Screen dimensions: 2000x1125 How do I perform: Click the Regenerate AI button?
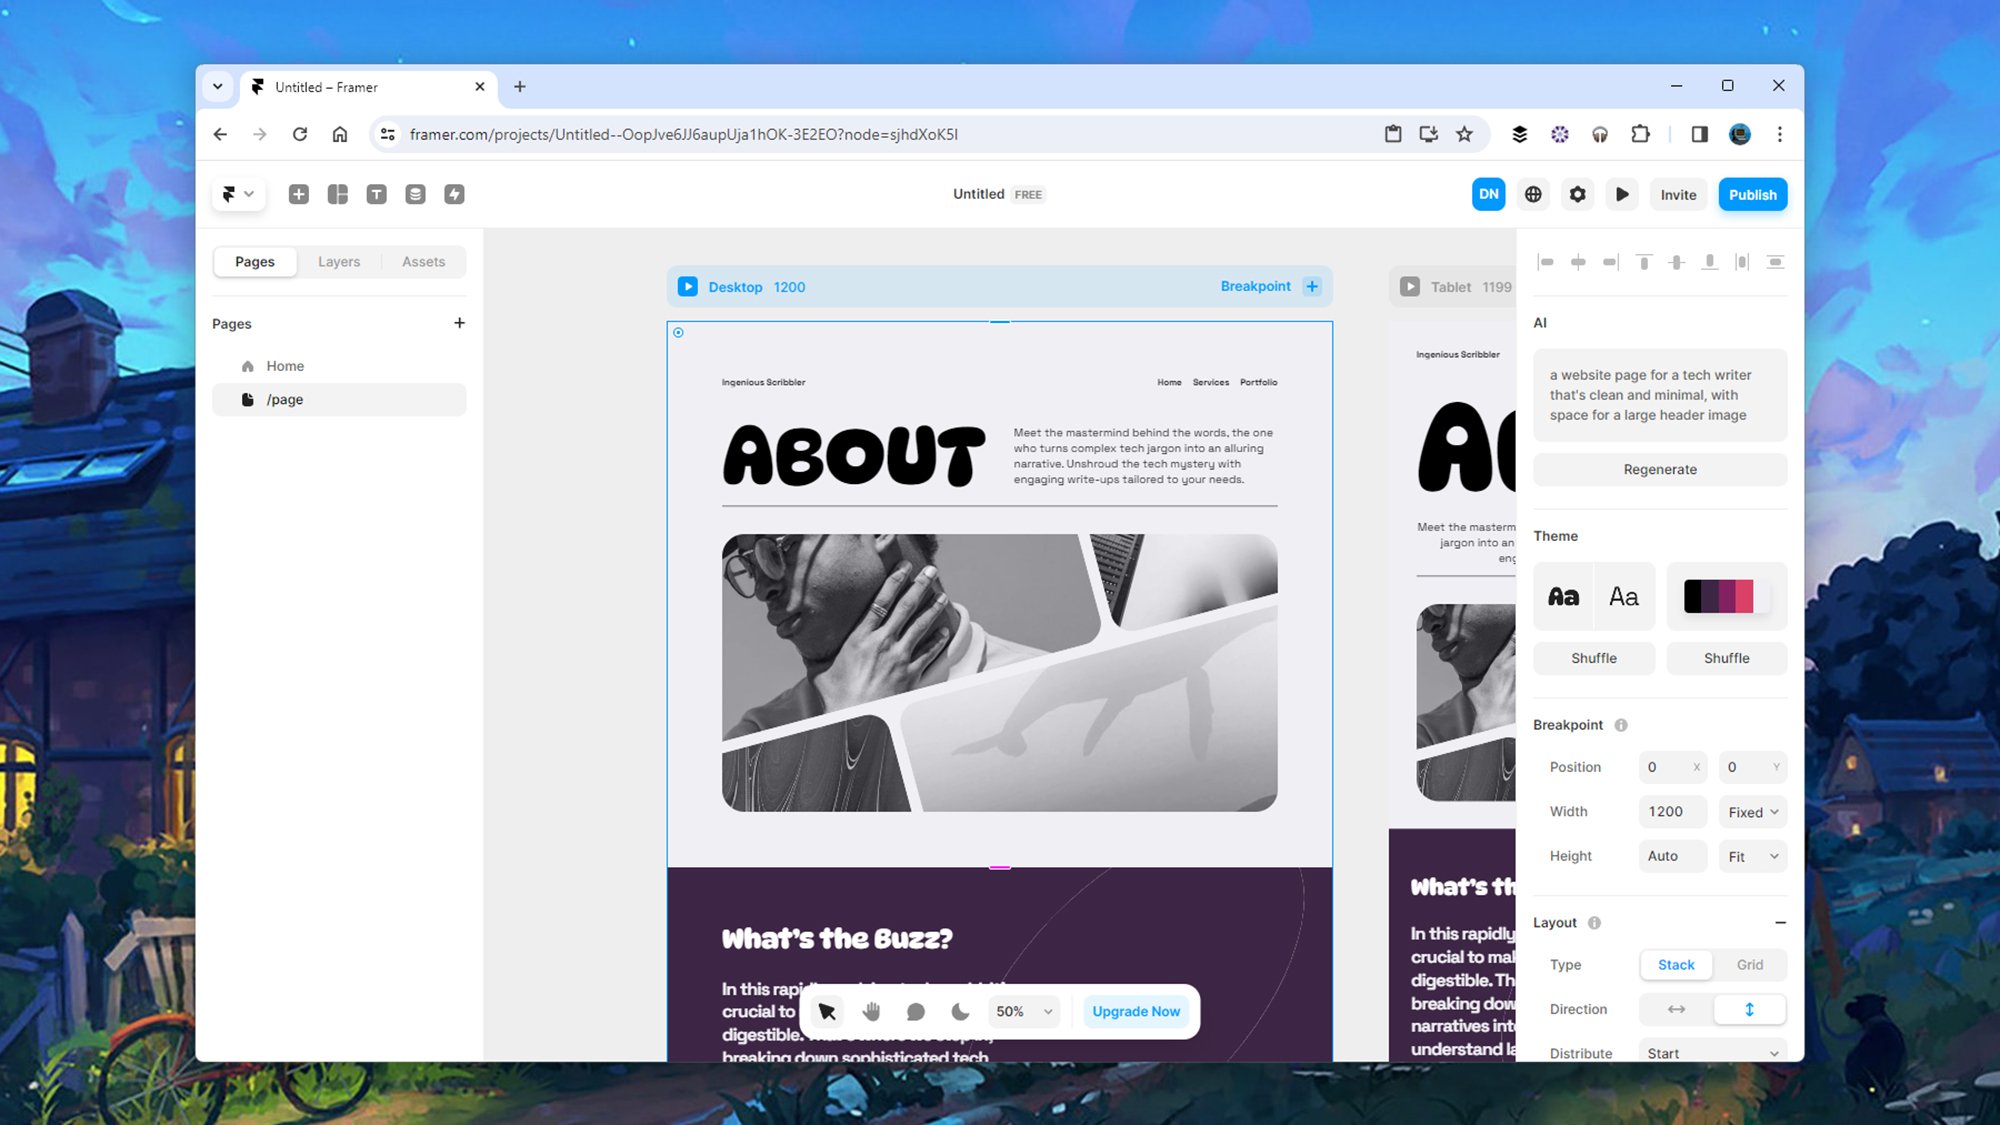click(1661, 468)
